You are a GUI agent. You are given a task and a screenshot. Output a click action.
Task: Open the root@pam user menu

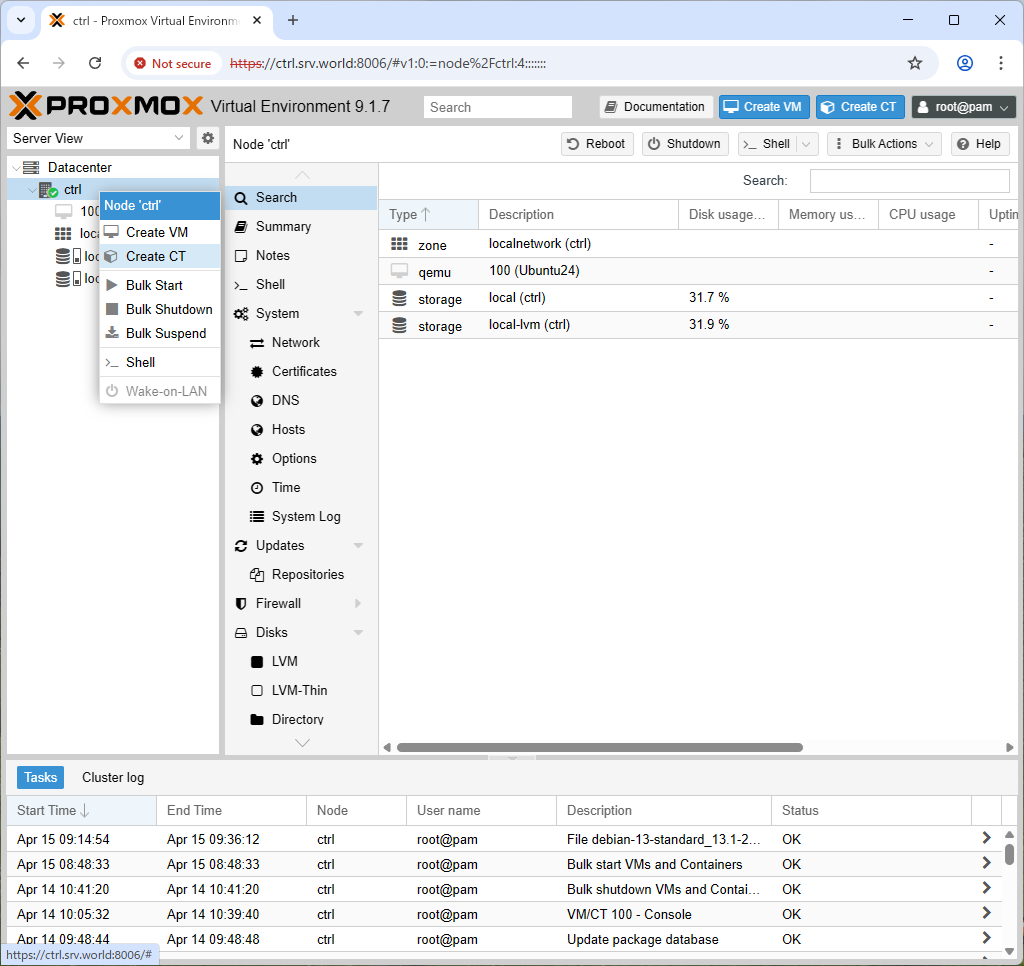coord(963,107)
